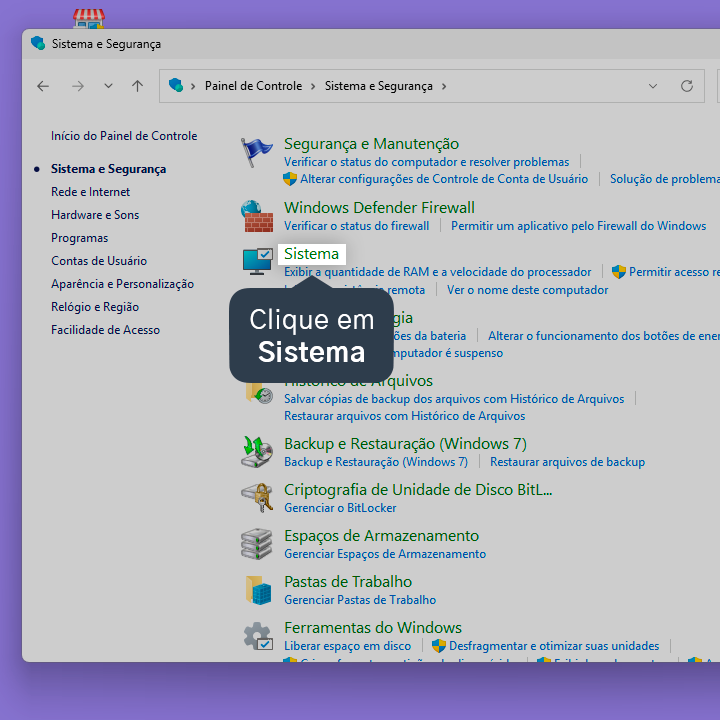
Task: Open the address bar history dropdown
Action: [652, 86]
